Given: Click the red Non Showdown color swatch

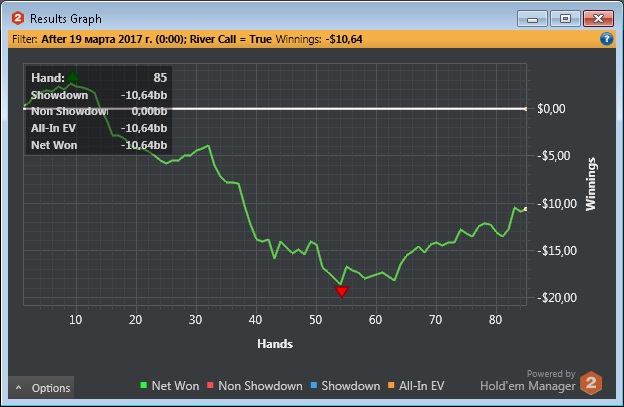Looking at the screenshot, I should click(210, 385).
